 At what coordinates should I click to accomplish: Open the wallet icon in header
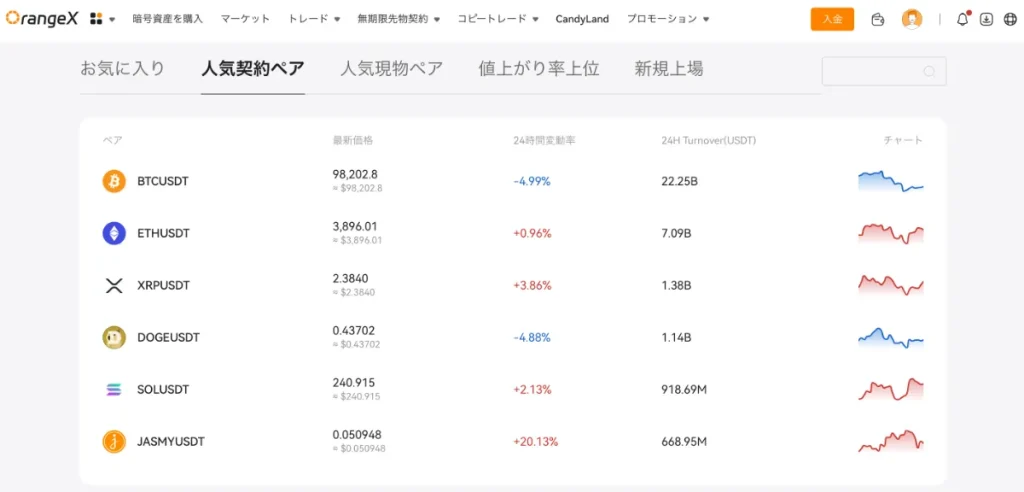(877, 19)
